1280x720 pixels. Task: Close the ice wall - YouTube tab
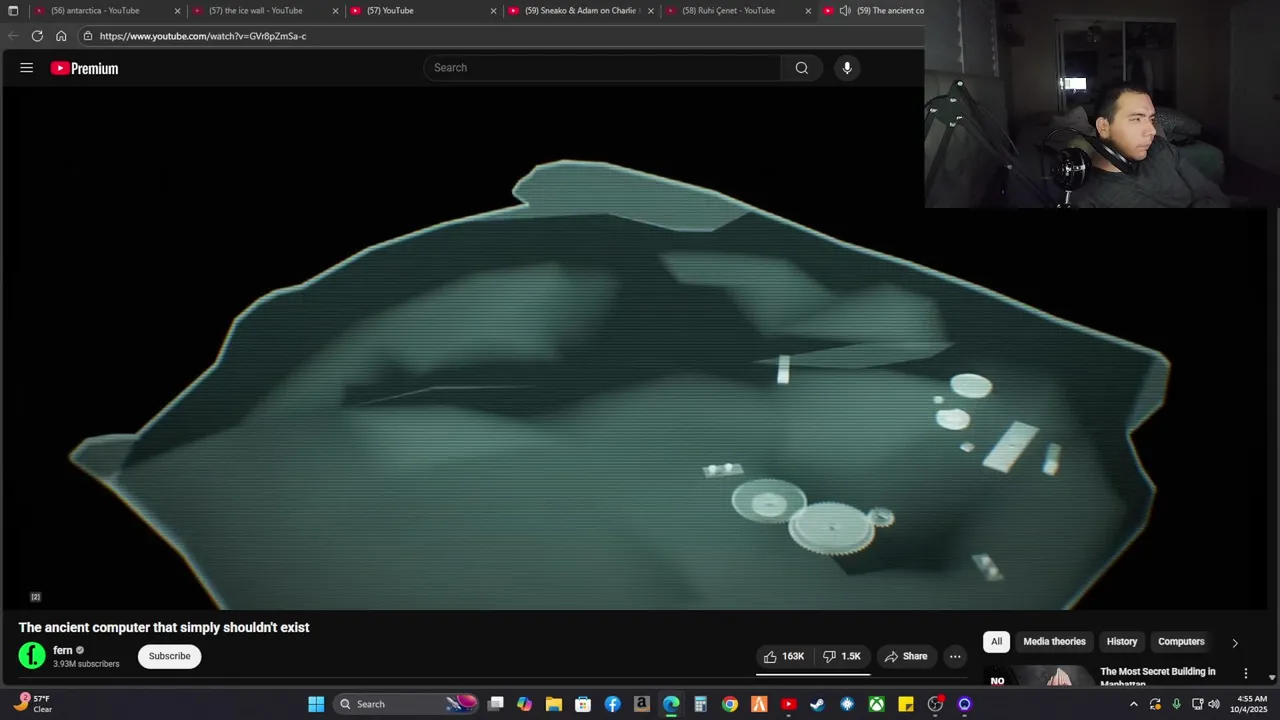336,11
